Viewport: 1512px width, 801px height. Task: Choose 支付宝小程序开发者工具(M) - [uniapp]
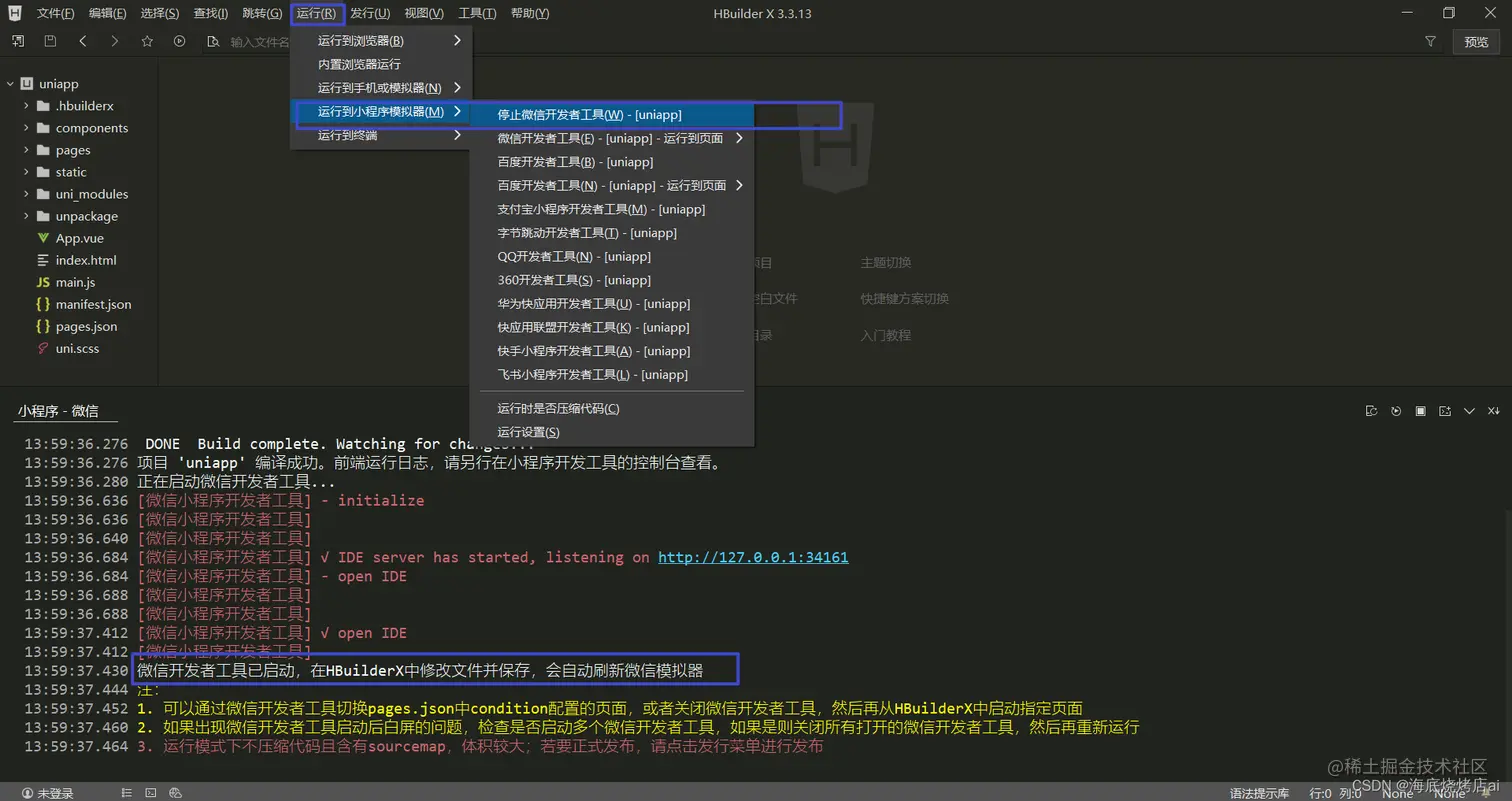[x=612, y=209]
